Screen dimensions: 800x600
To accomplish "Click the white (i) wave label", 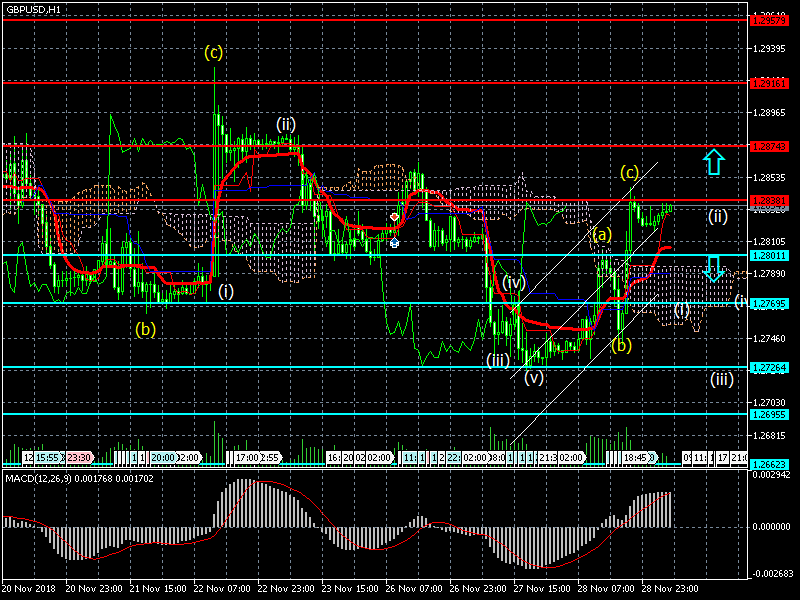I will click(226, 291).
